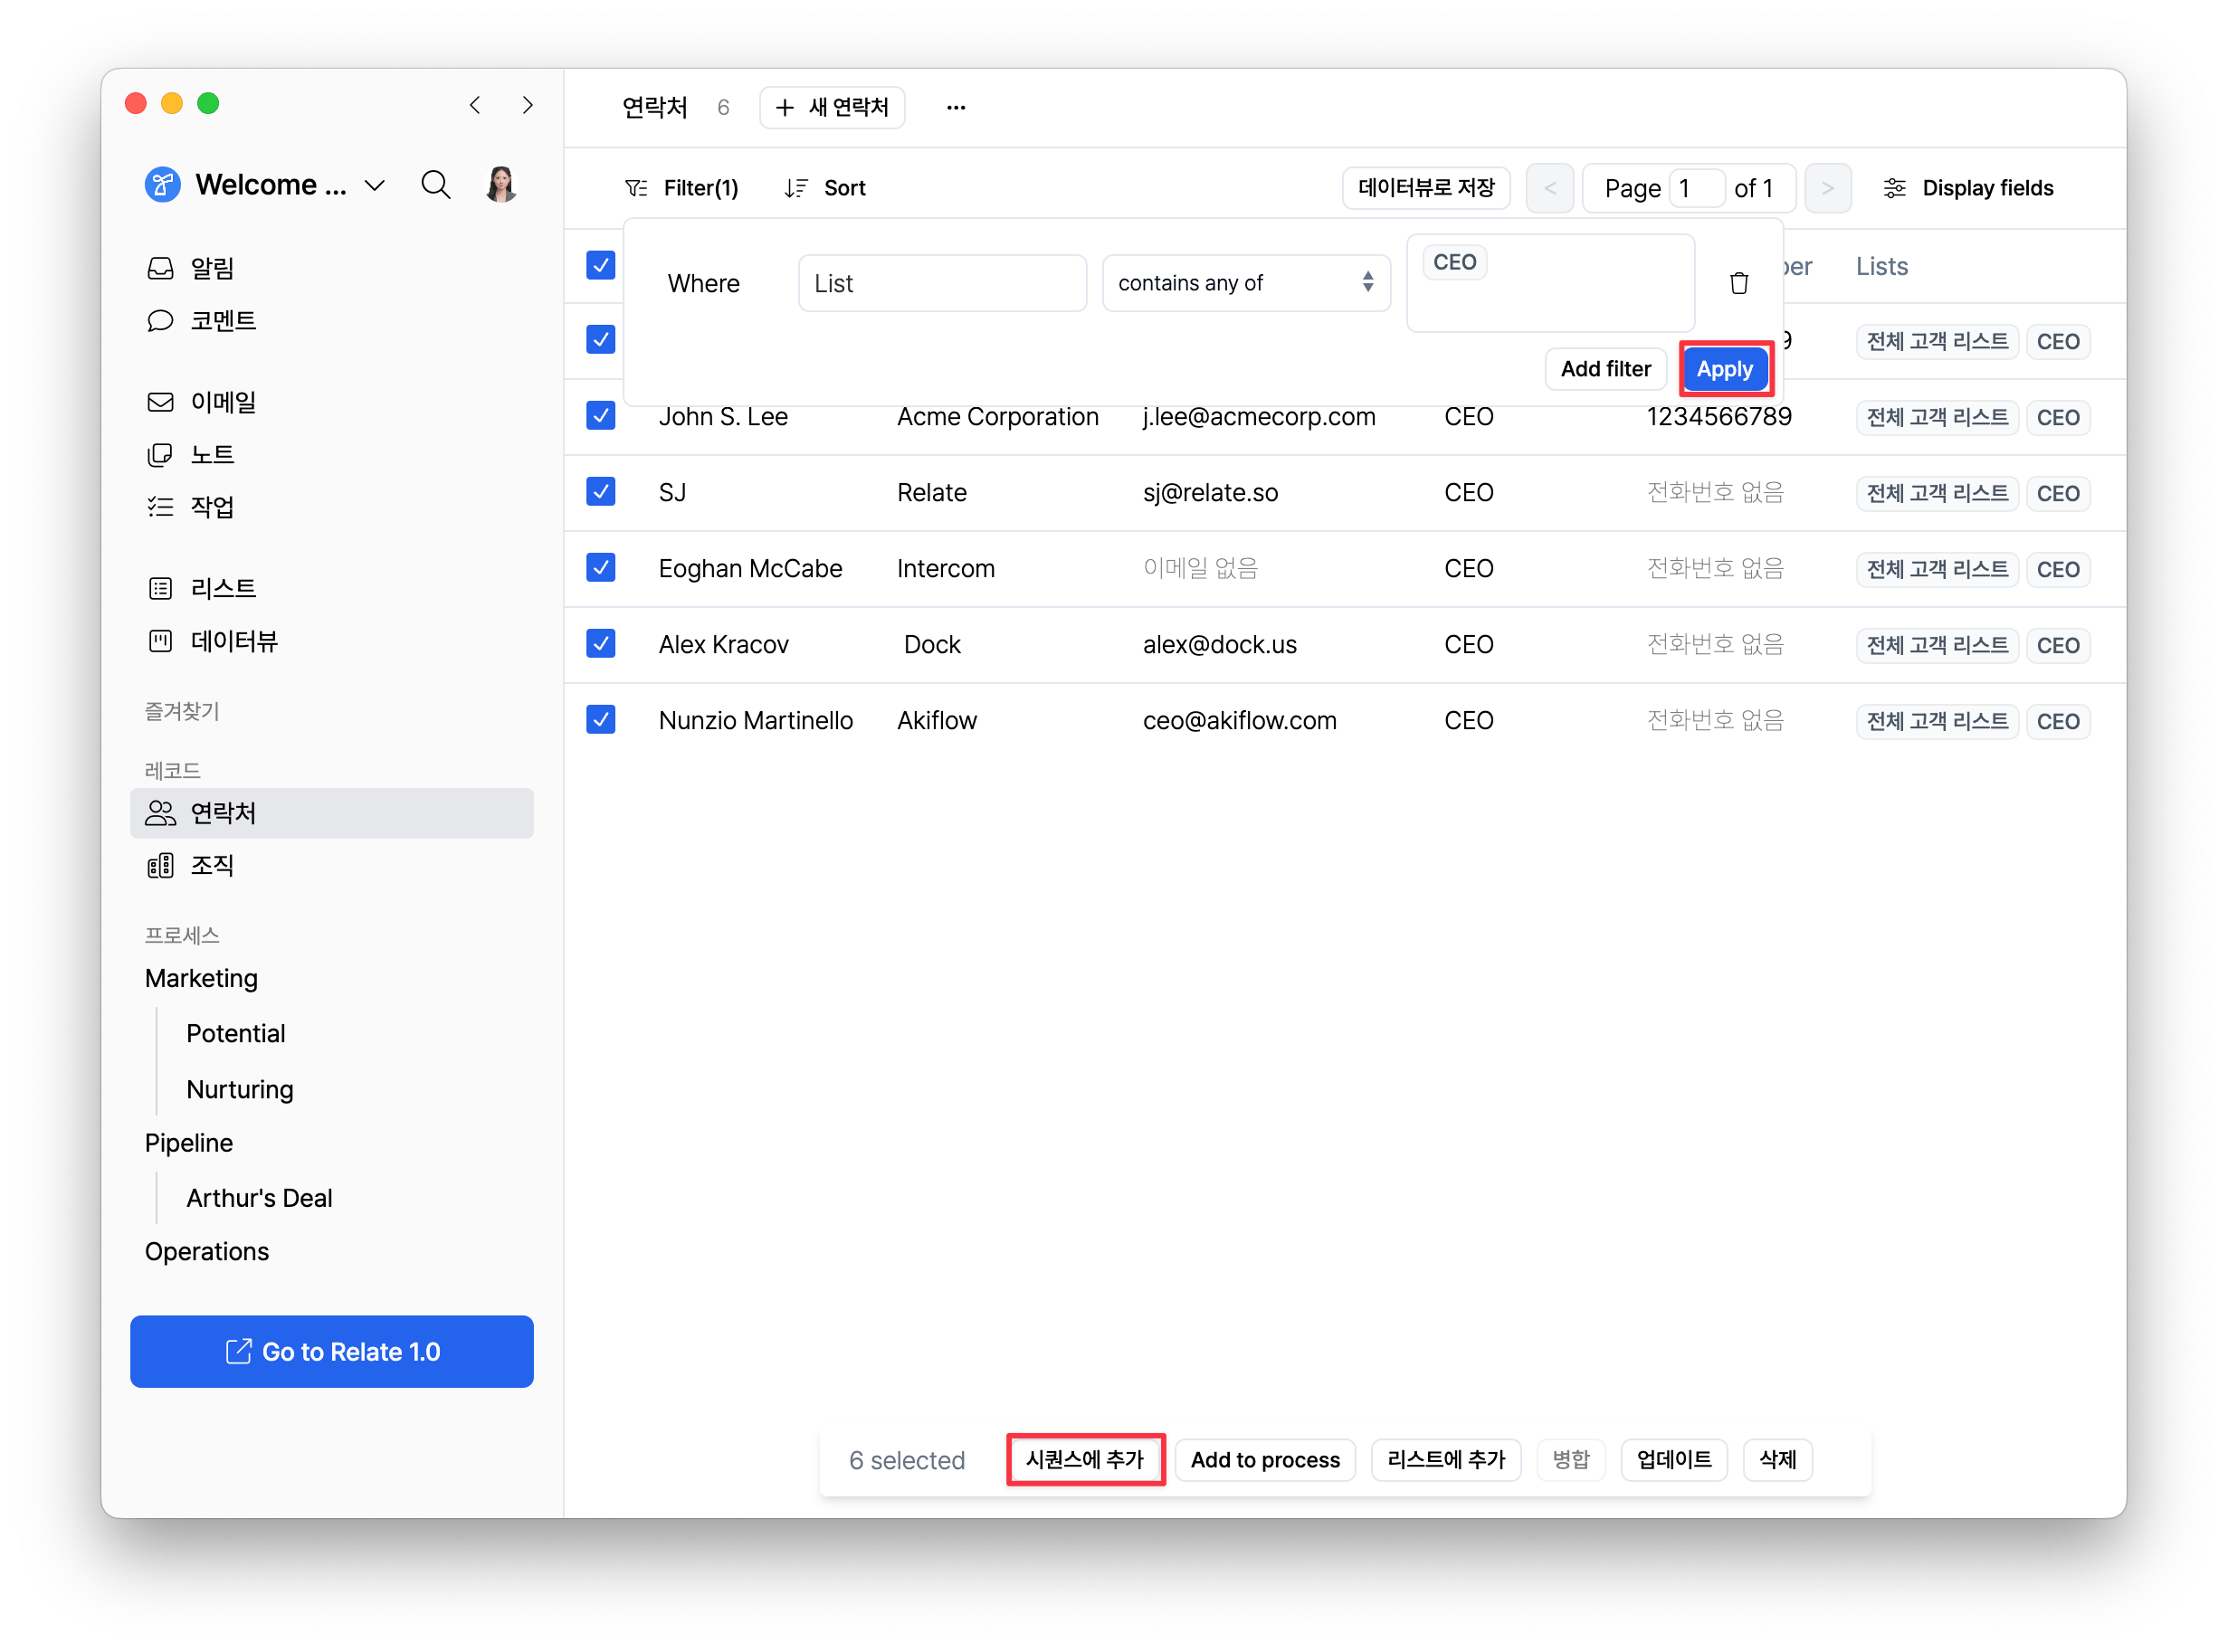Click the Akiflow organization cell
This screenshot has width=2228, height=1652.
[937, 721]
